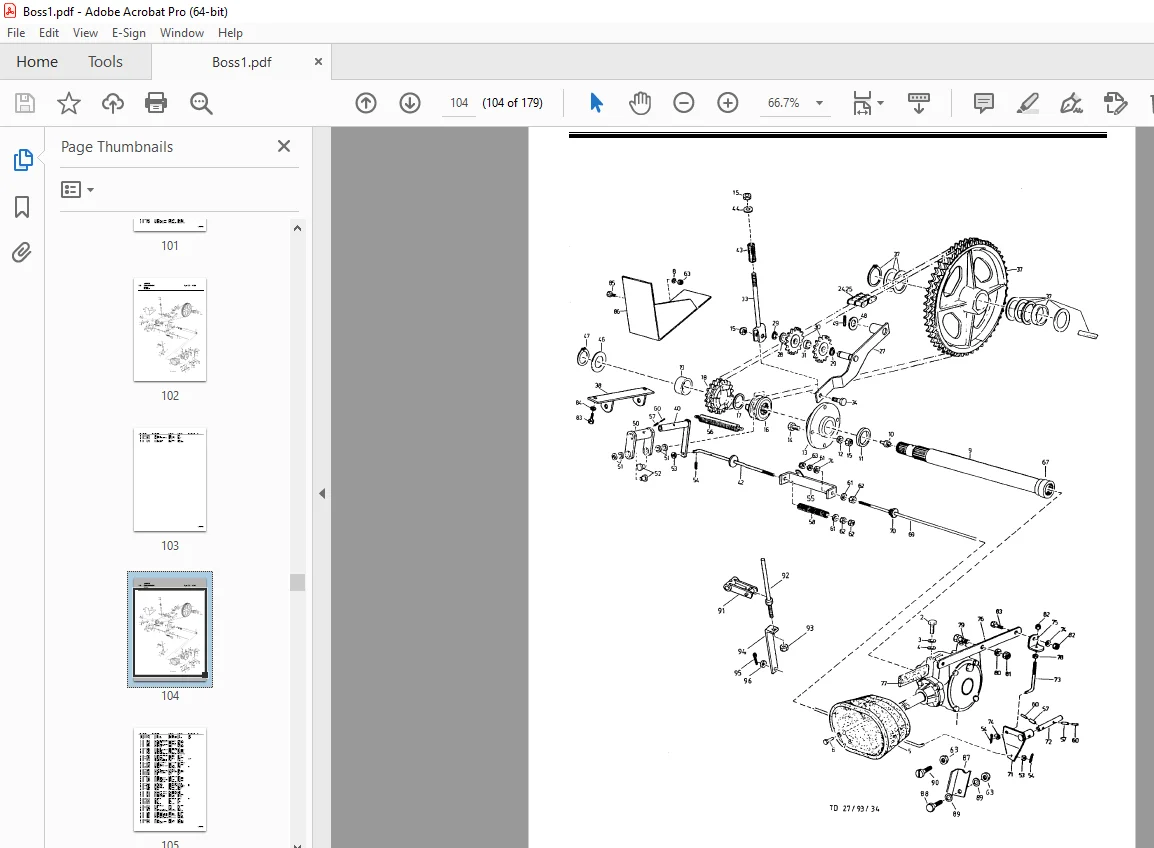This screenshot has width=1154, height=848.
Task: Select page 104 thumbnail
Action: [x=170, y=629]
